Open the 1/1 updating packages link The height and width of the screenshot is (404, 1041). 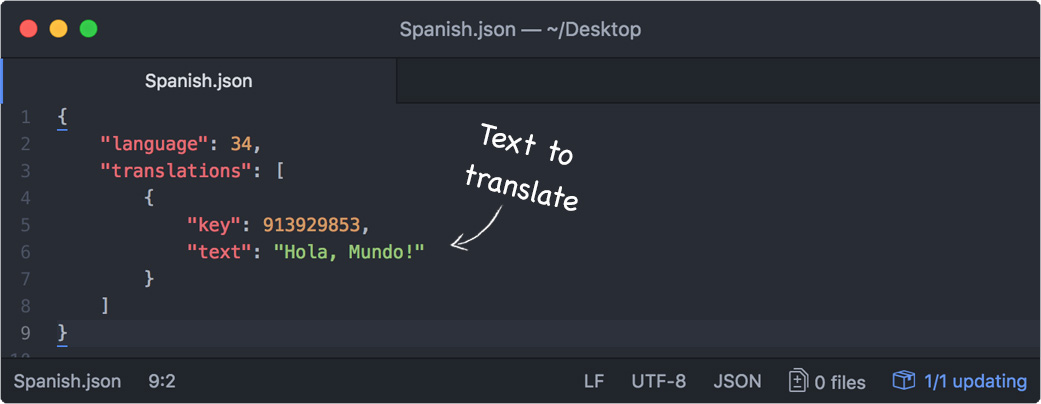(x=975, y=381)
